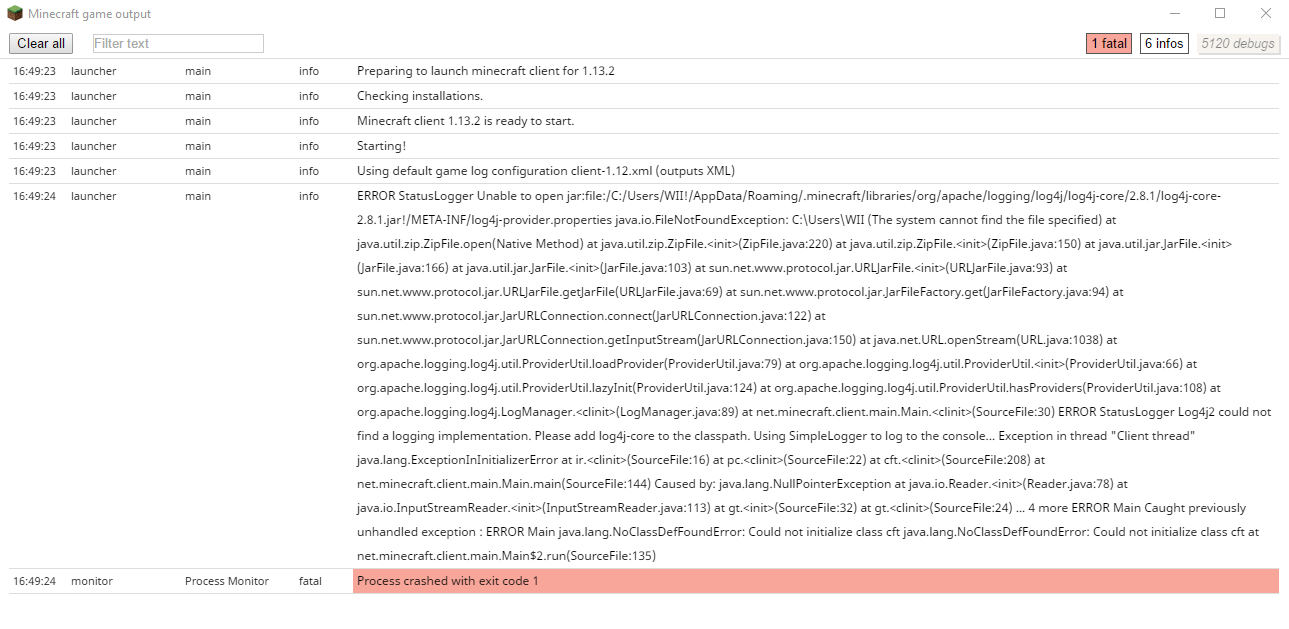Click the 'Using default game log configuration' entry
The width and height of the screenshot is (1289, 629).
tap(545, 171)
